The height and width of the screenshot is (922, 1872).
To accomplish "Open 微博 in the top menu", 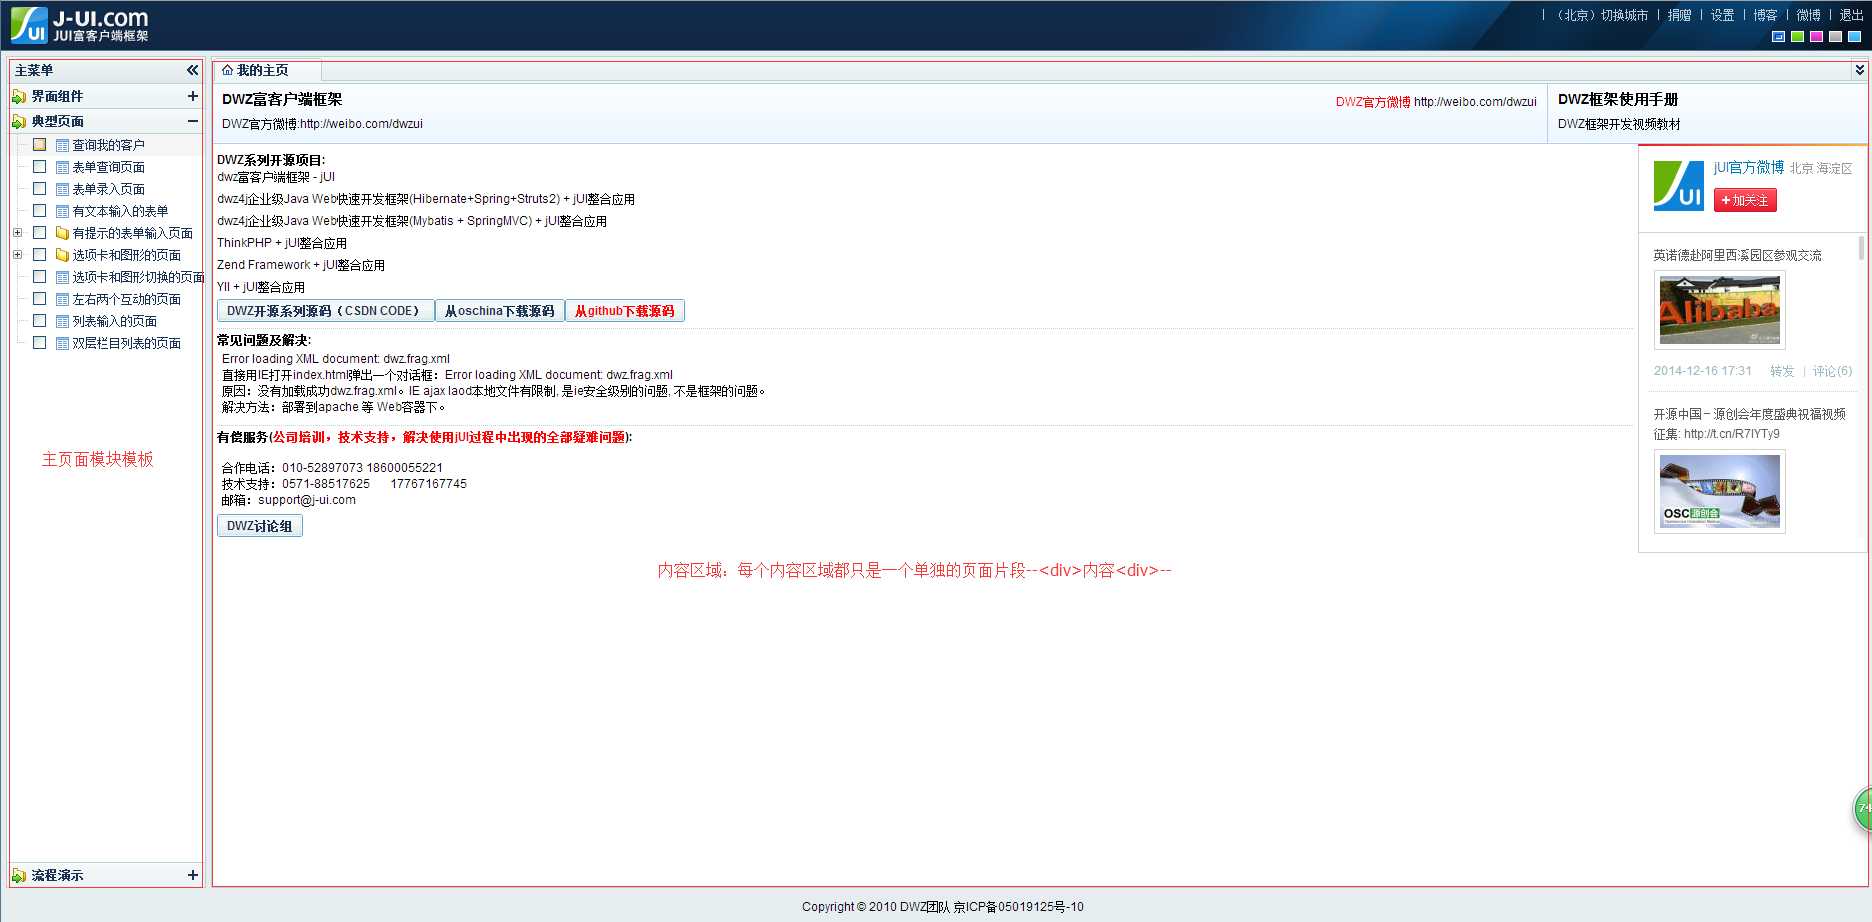I will click(1808, 15).
